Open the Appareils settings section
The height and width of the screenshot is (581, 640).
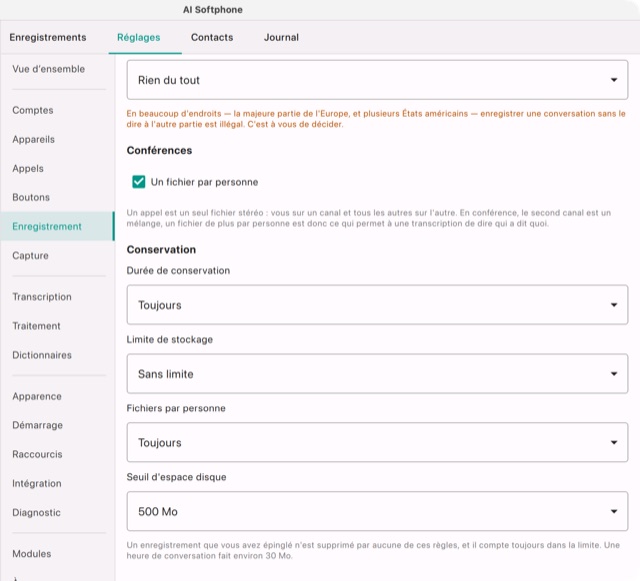tap(57, 139)
